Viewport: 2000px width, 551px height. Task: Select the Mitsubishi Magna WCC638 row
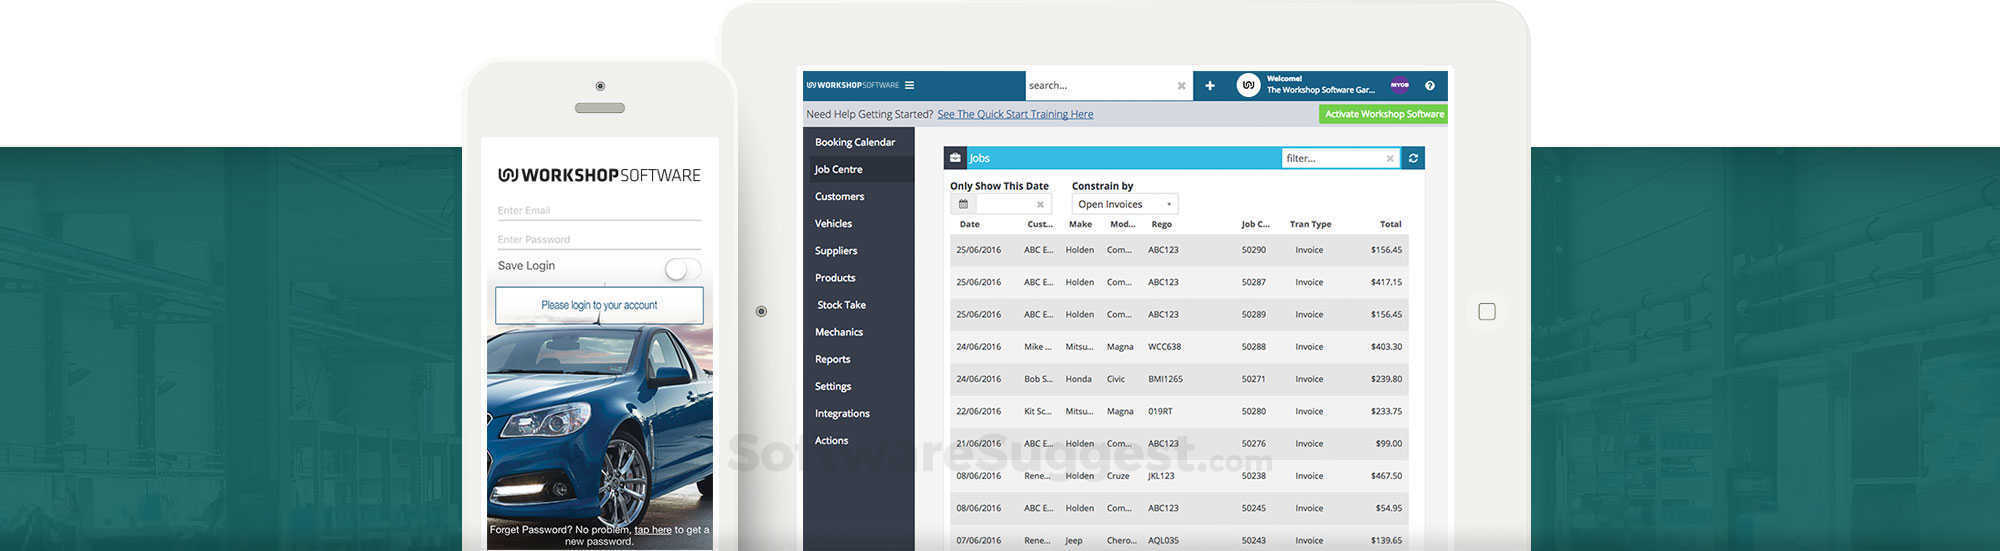[1179, 347]
